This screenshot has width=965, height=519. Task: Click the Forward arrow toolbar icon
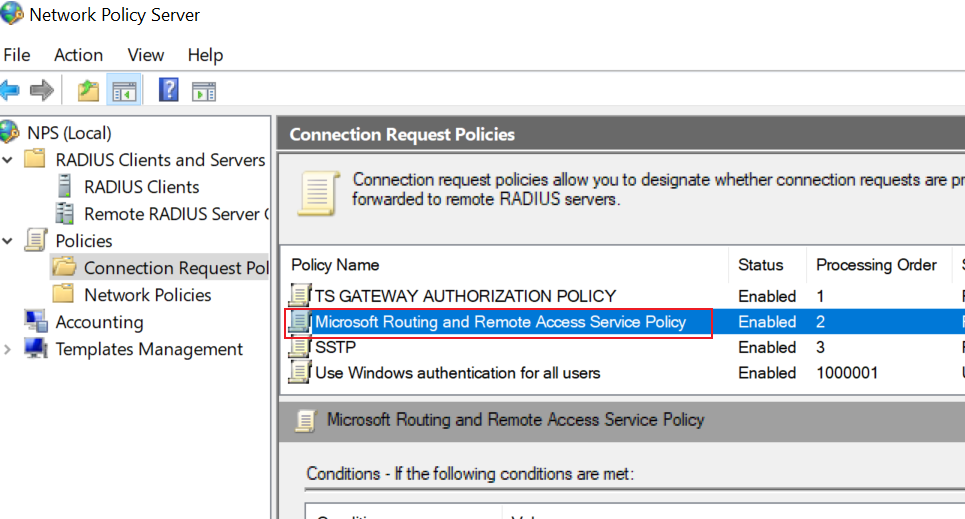pos(42,91)
